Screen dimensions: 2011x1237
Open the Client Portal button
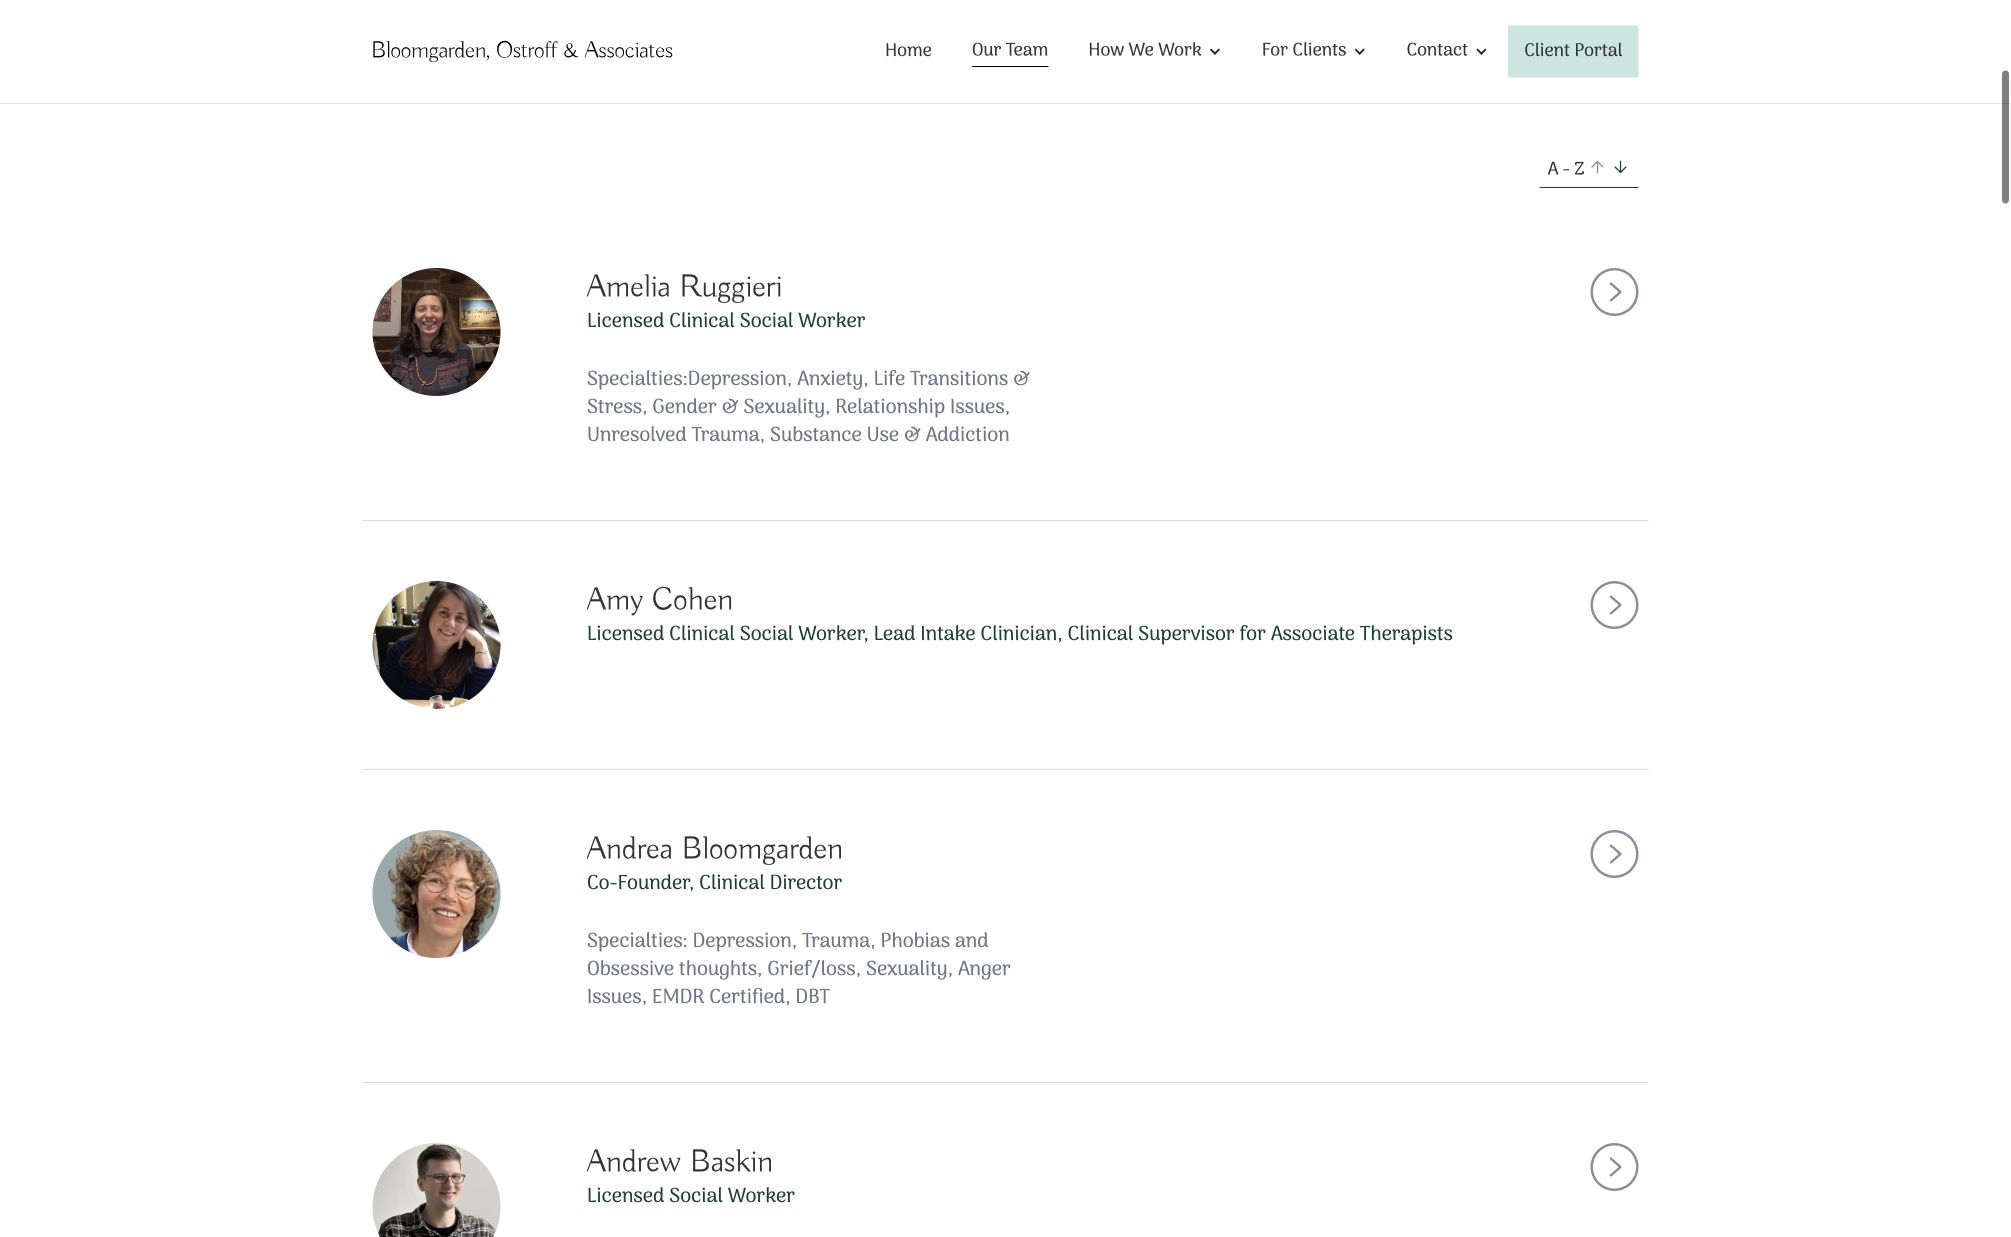(x=1573, y=51)
